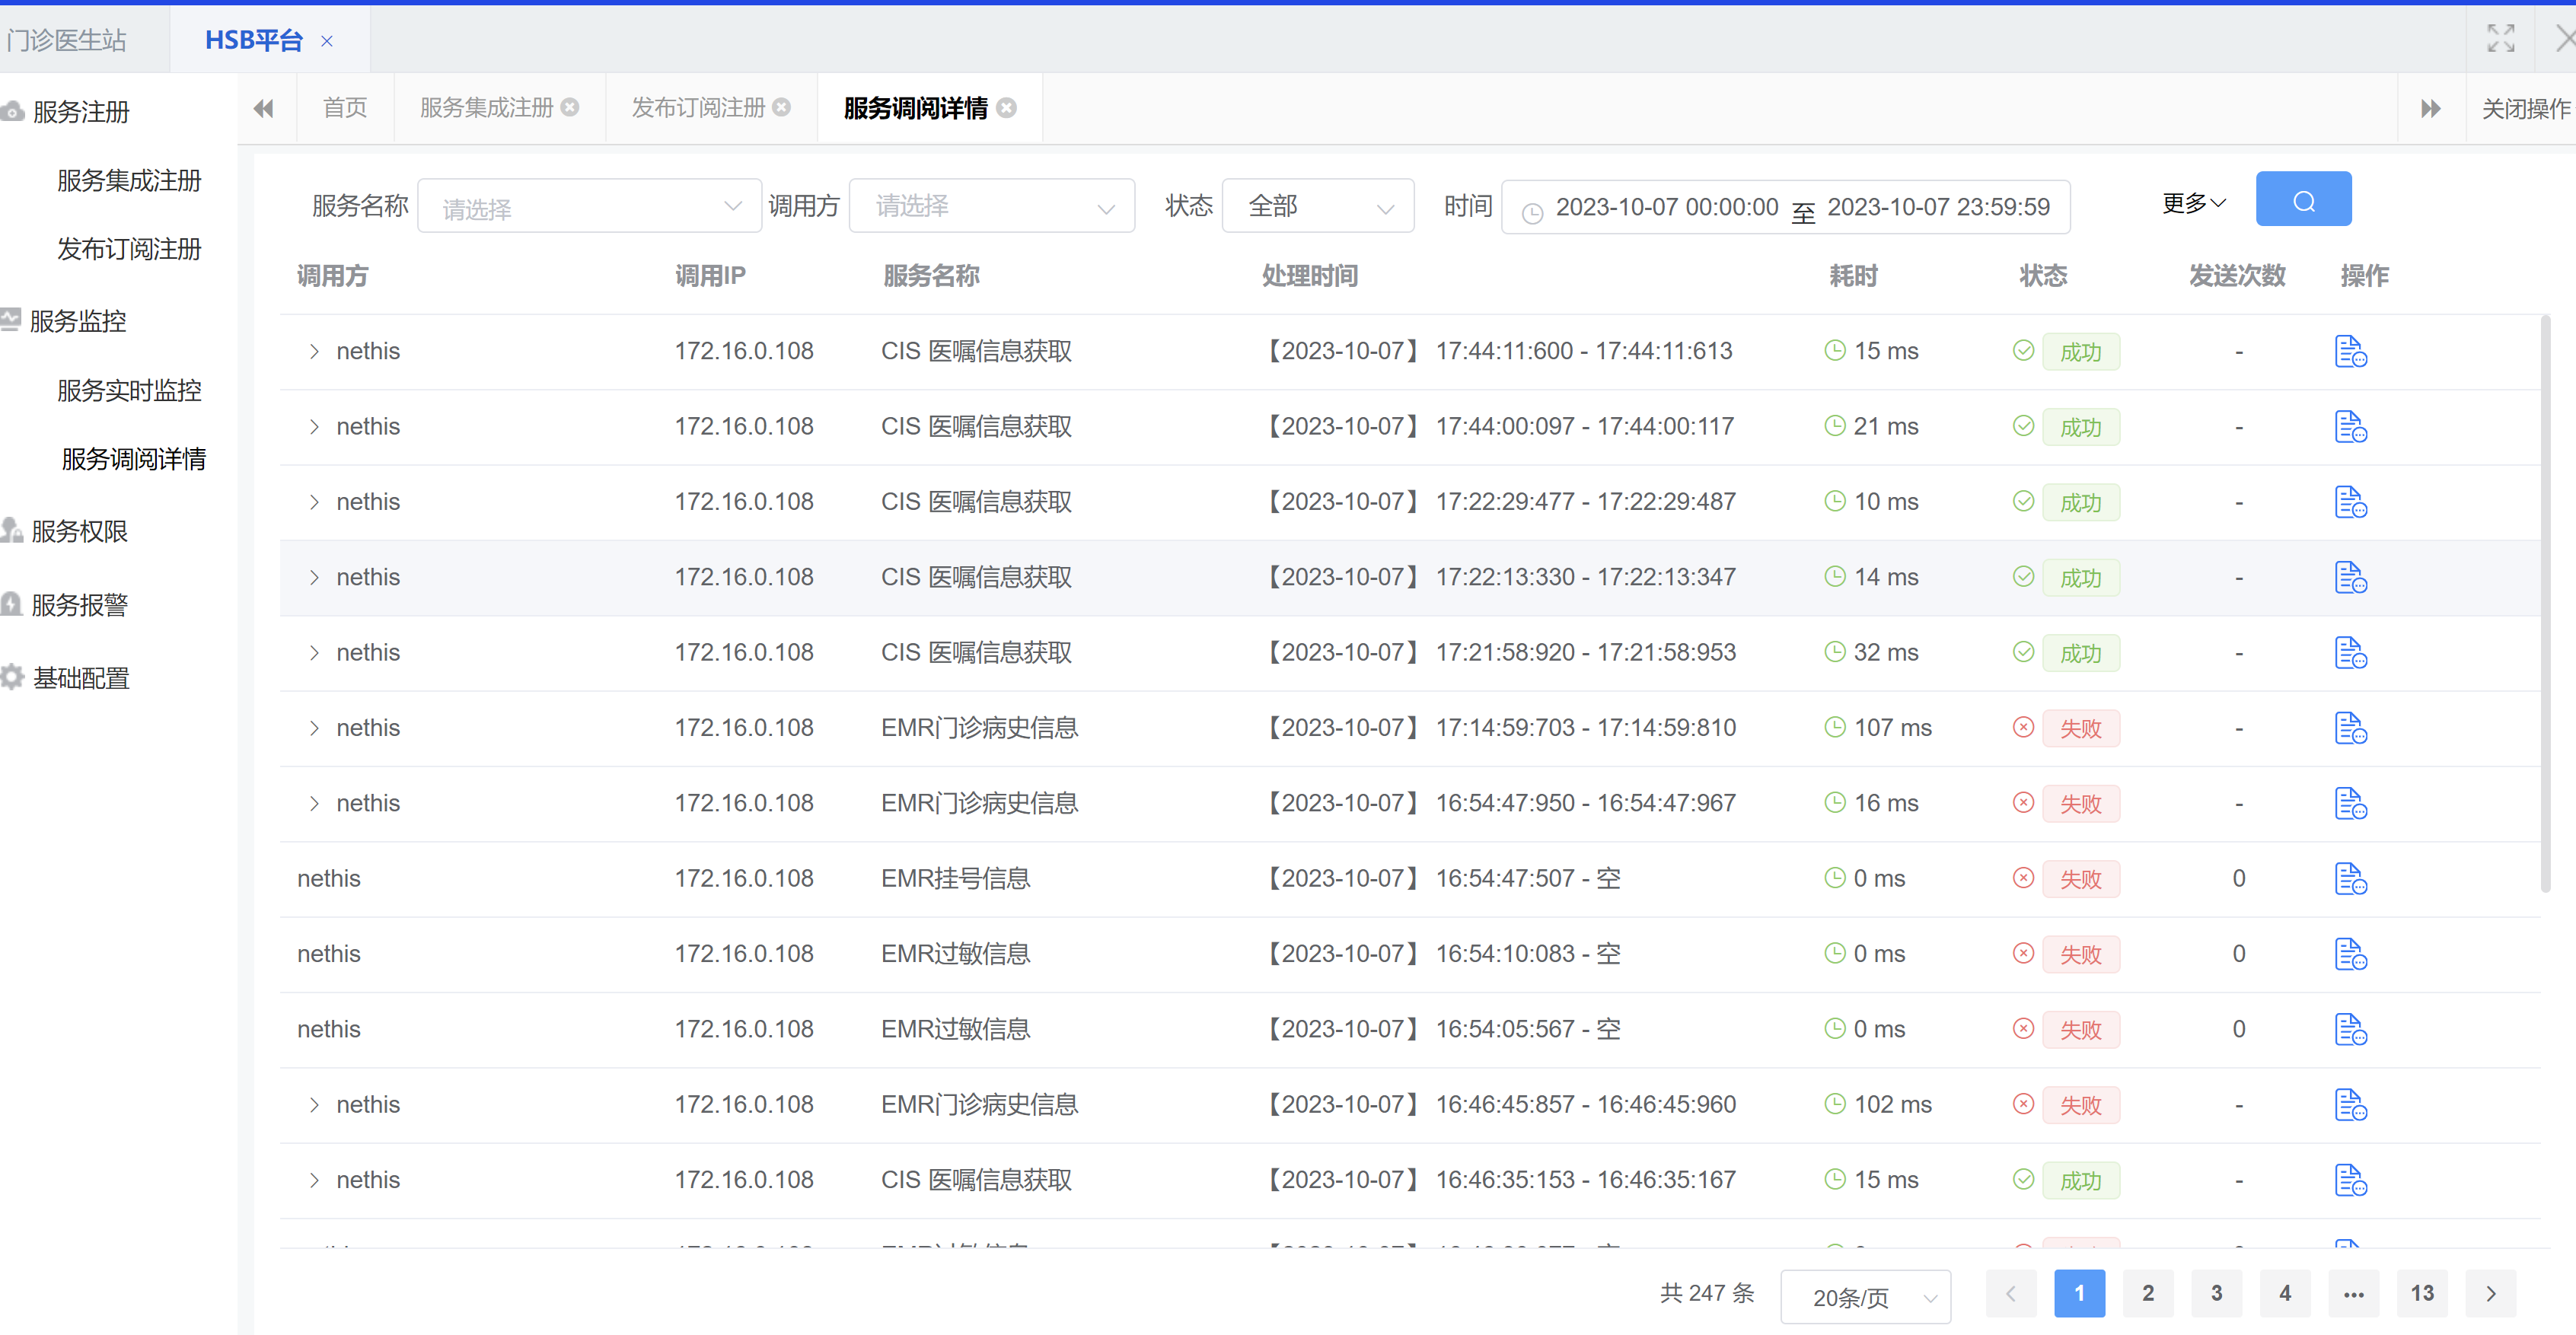The height and width of the screenshot is (1335, 2576).
Task: Go to page 13
Action: tap(2422, 1294)
